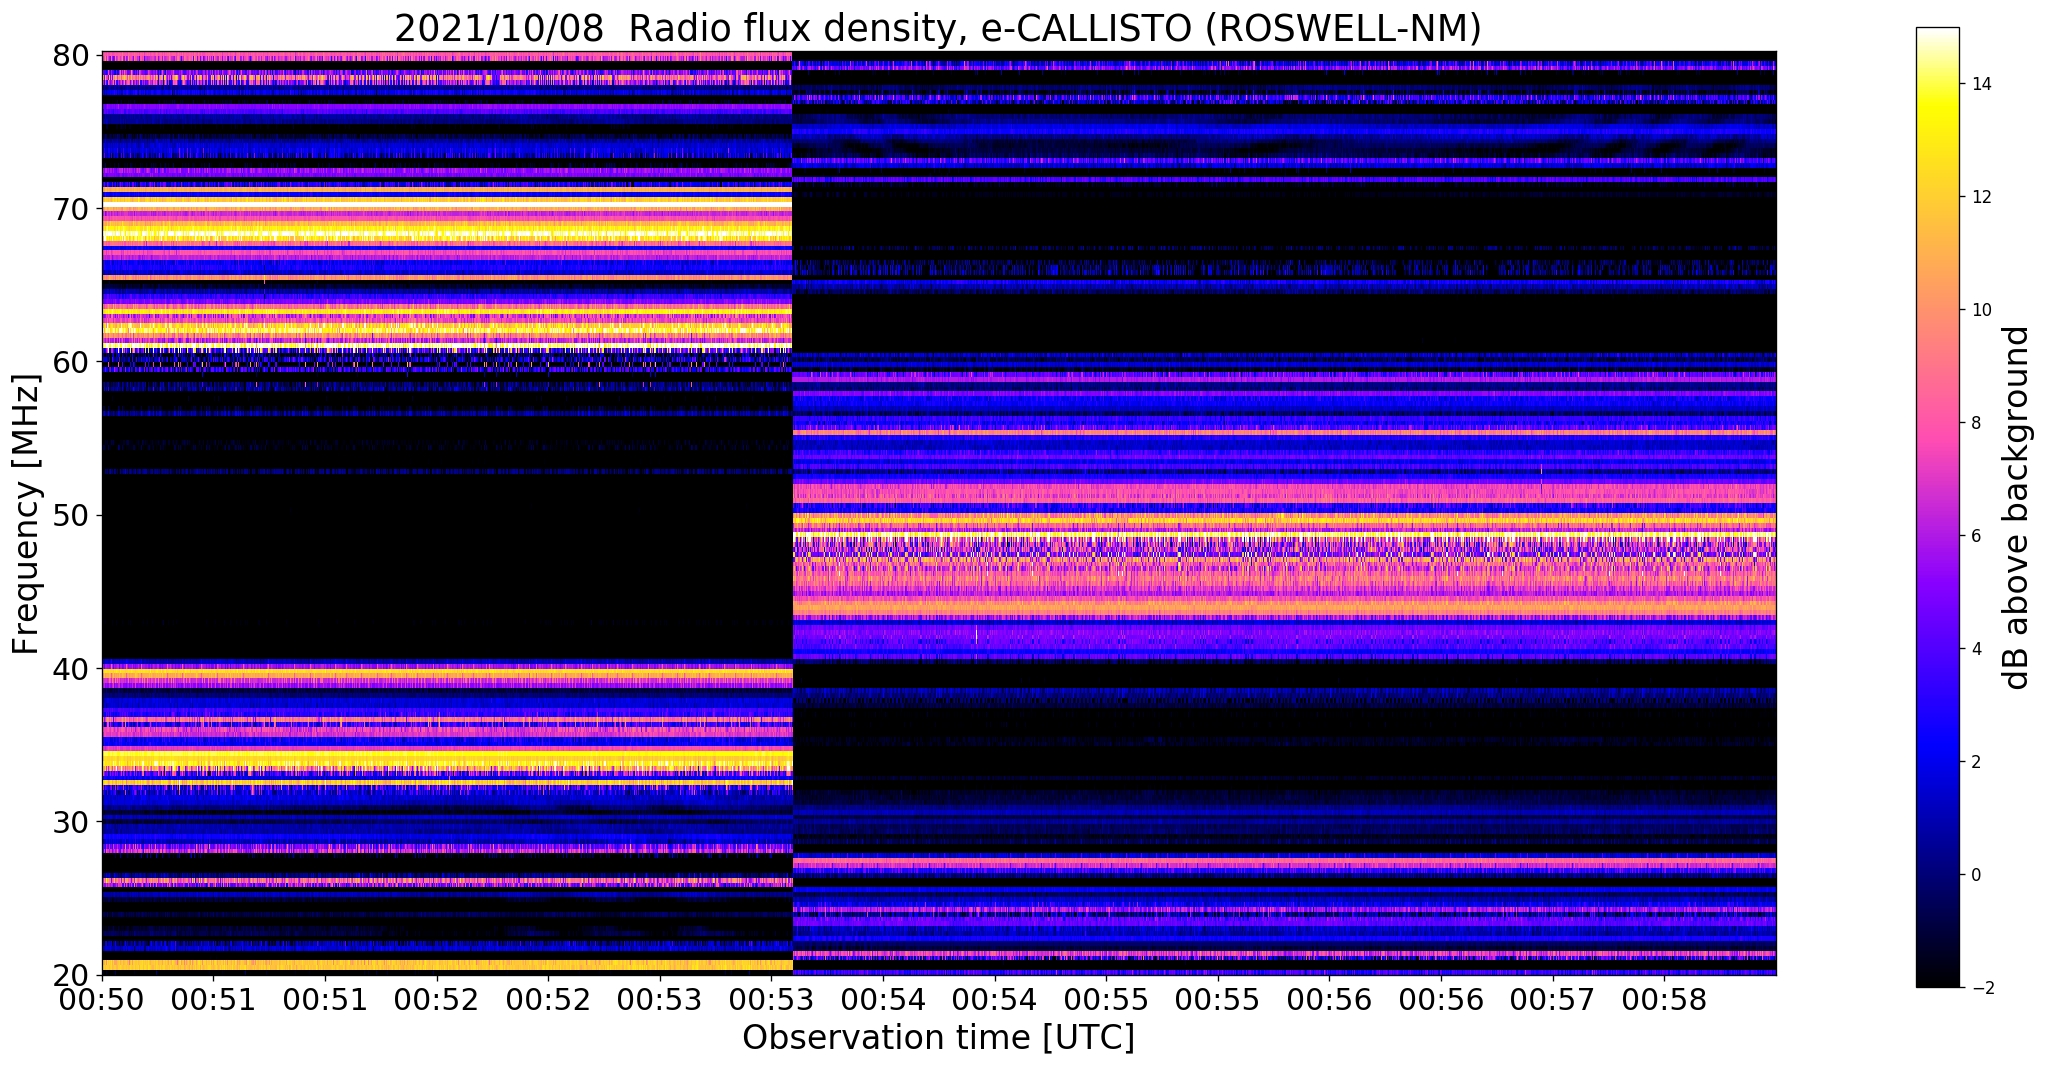Click the 50 tick on frequency axis

[70, 515]
